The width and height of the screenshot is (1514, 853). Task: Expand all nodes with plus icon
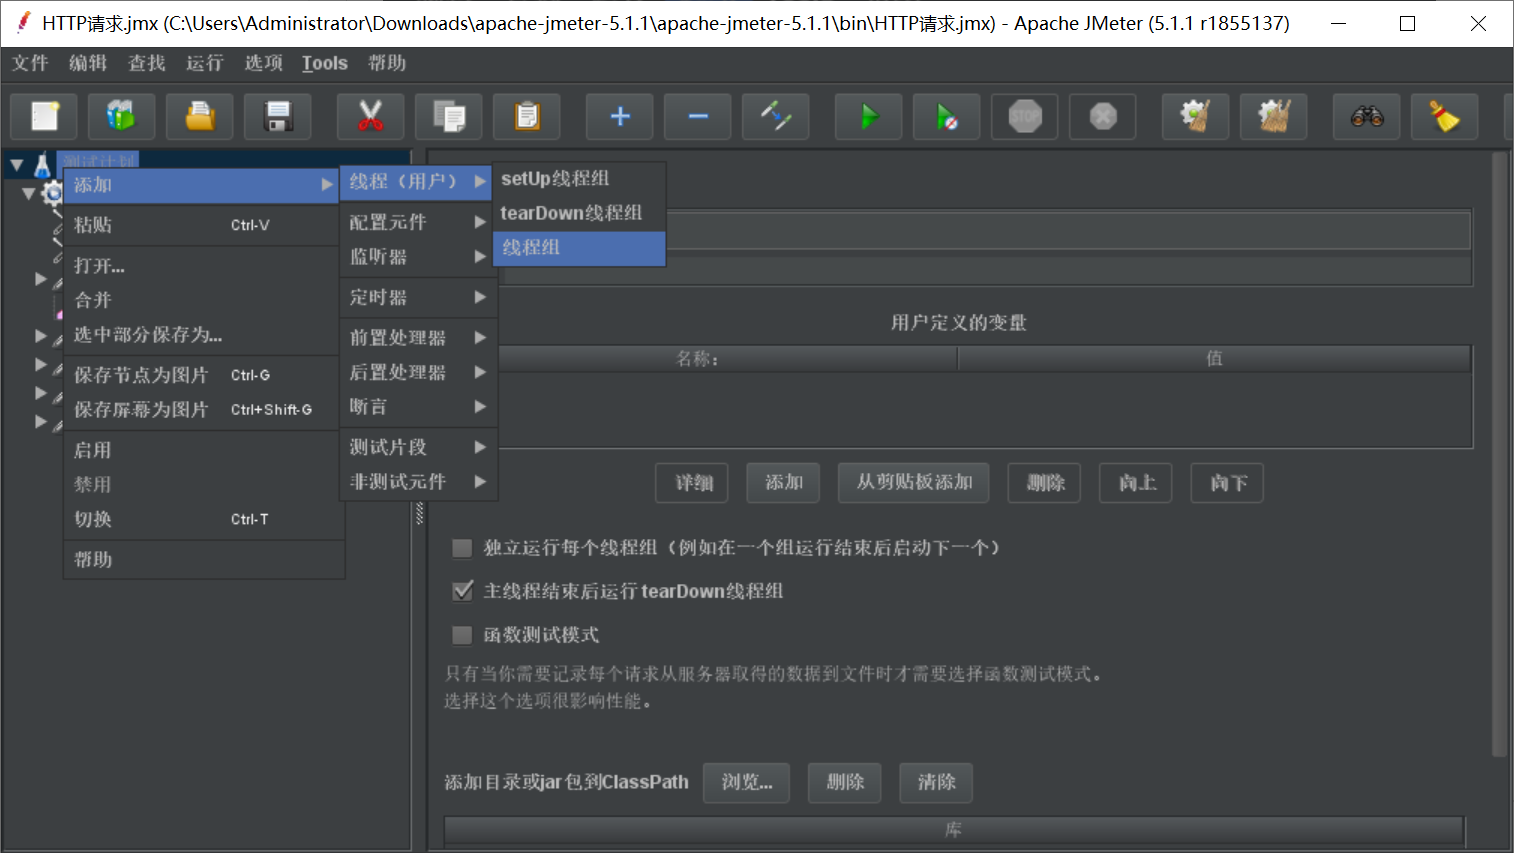click(620, 117)
